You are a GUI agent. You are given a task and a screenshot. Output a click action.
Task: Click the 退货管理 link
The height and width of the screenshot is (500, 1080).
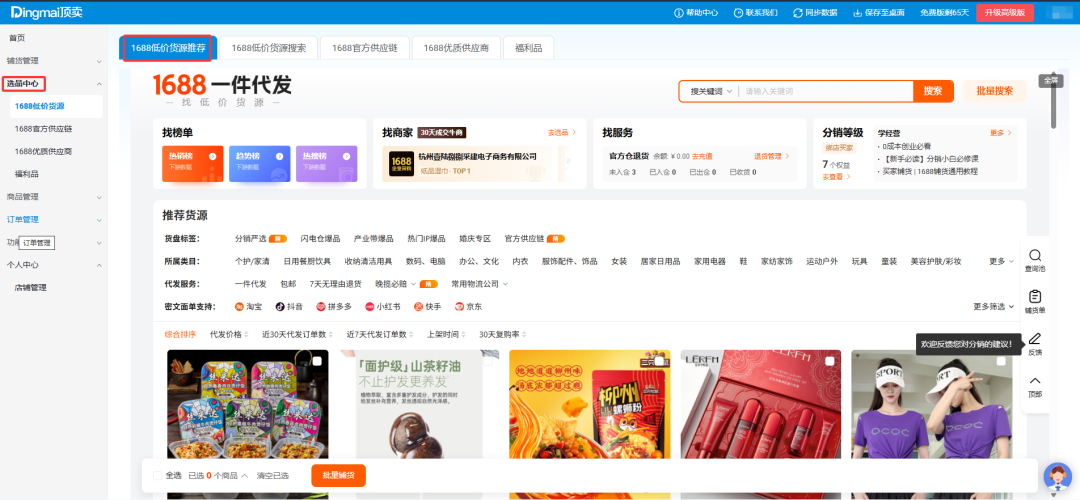(771, 156)
